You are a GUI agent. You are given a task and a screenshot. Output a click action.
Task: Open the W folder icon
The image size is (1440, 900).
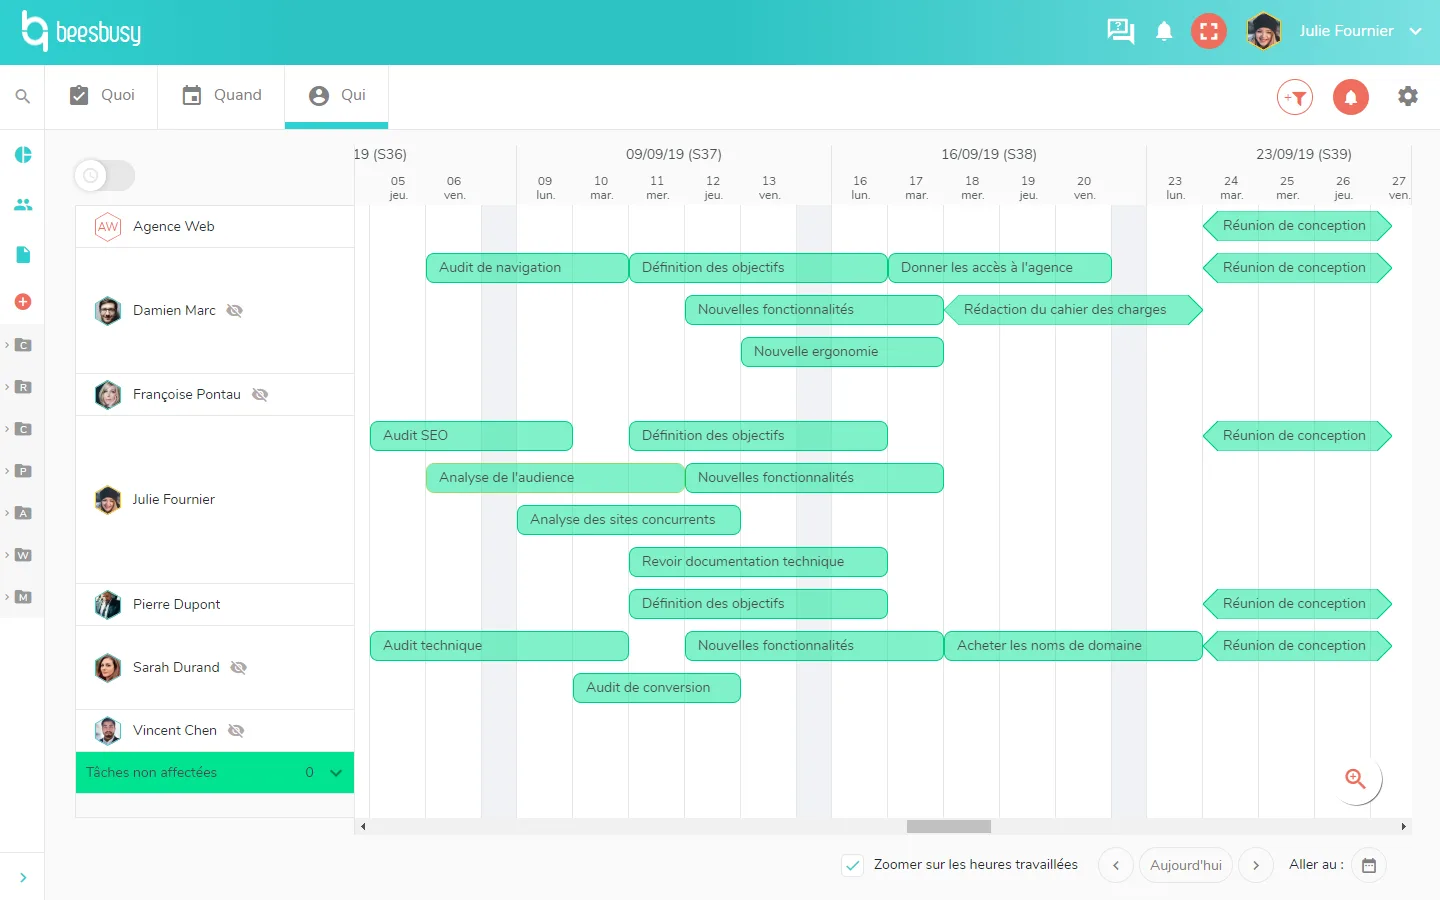23,555
